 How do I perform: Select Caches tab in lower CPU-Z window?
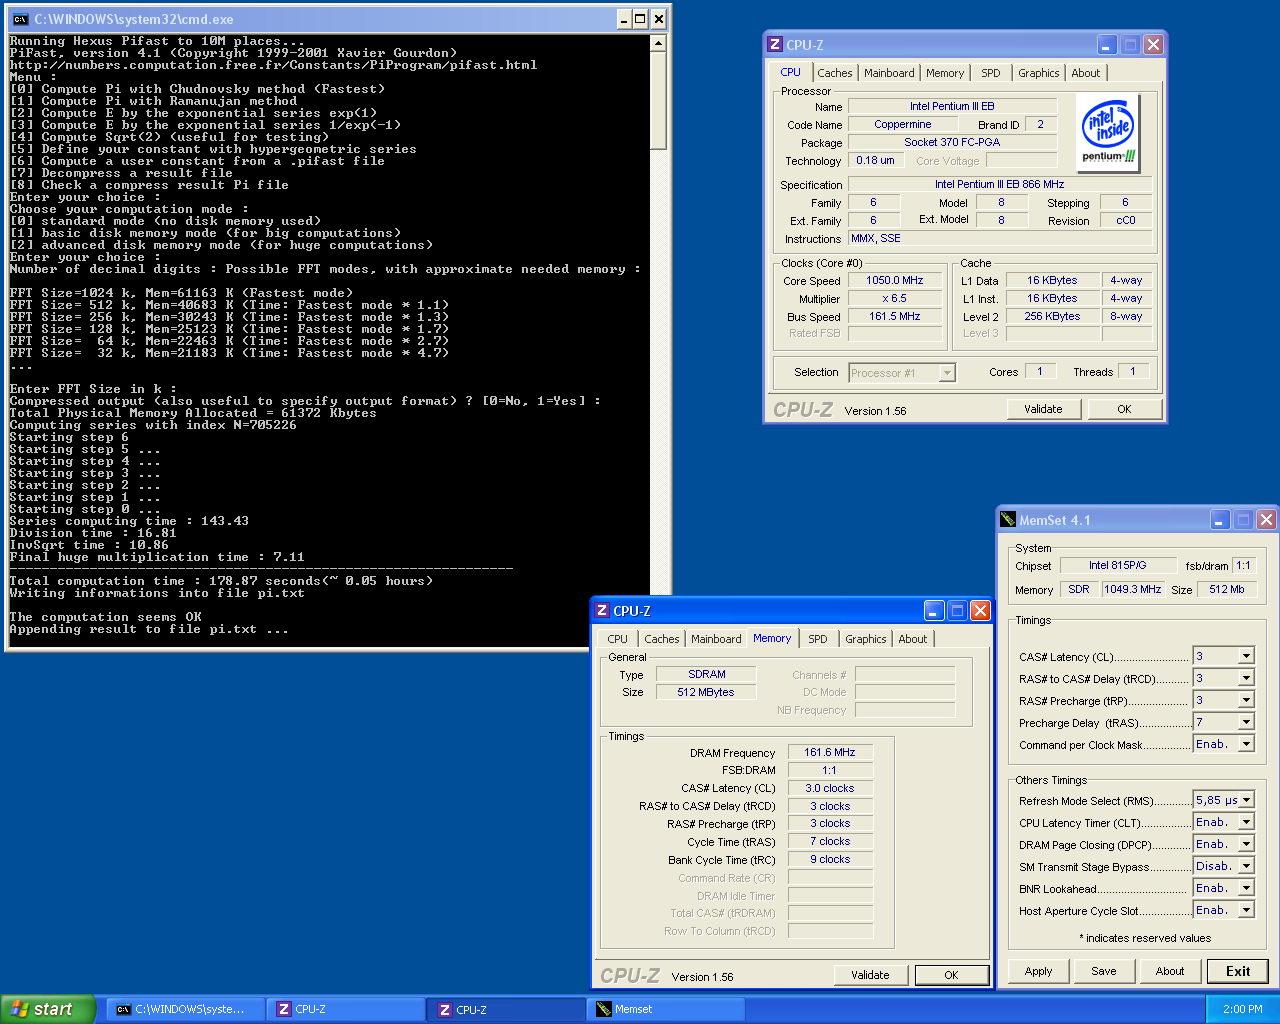[x=661, y=639]
